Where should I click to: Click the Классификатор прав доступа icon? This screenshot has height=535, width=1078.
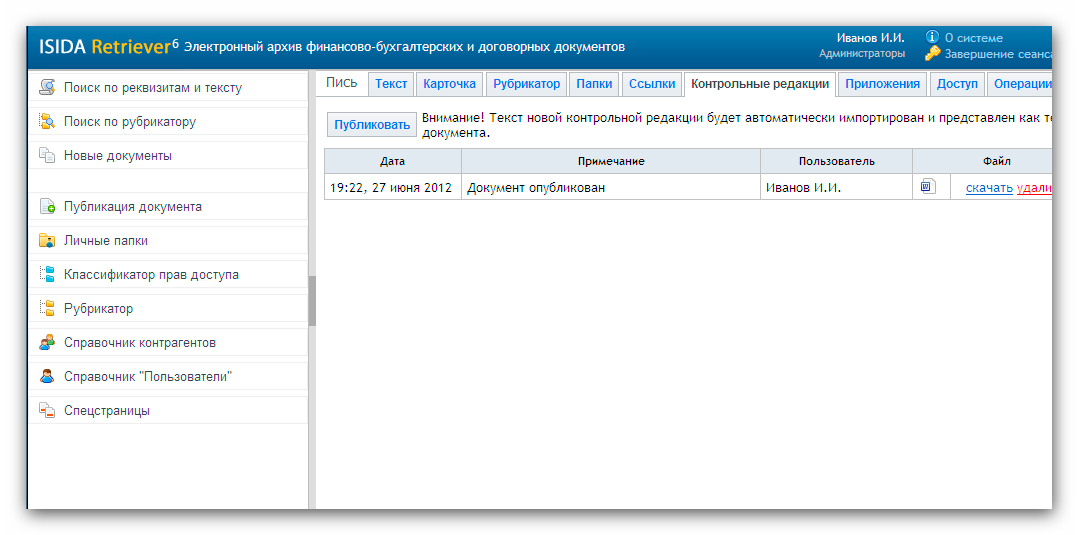(47, 274)
